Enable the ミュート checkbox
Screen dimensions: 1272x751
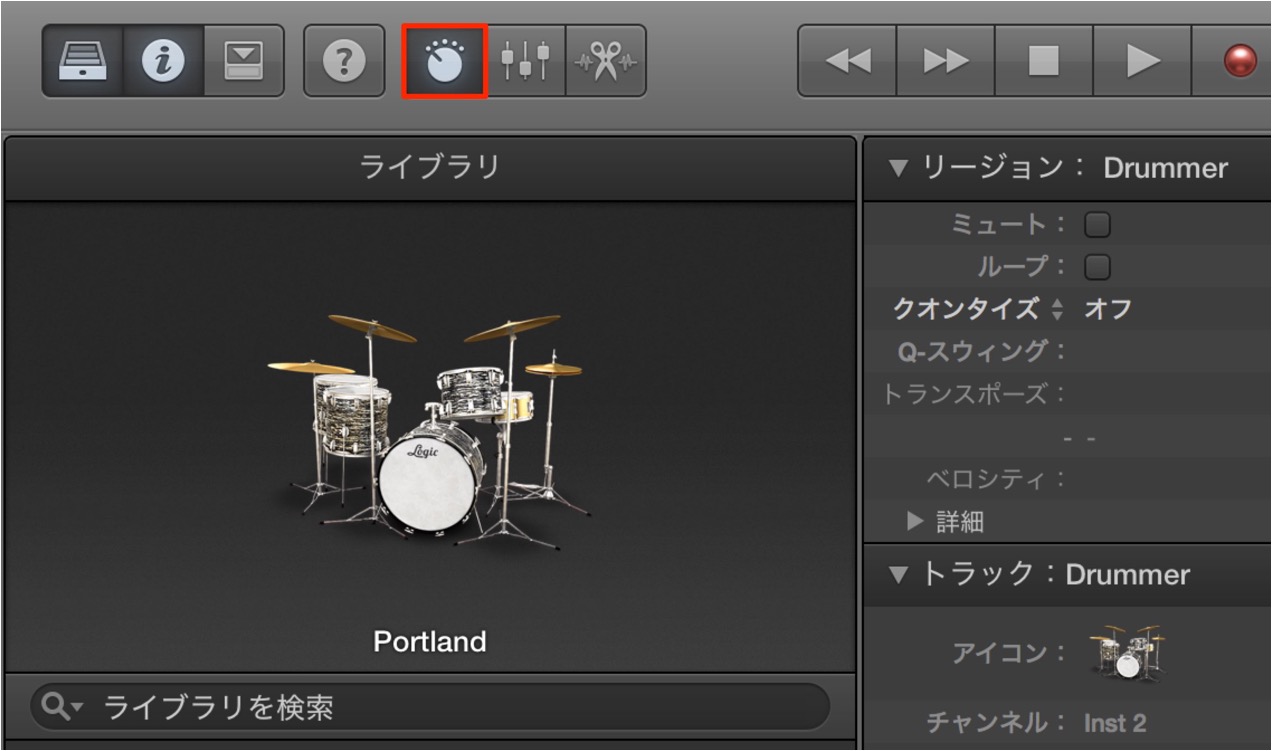(1098, 225)
